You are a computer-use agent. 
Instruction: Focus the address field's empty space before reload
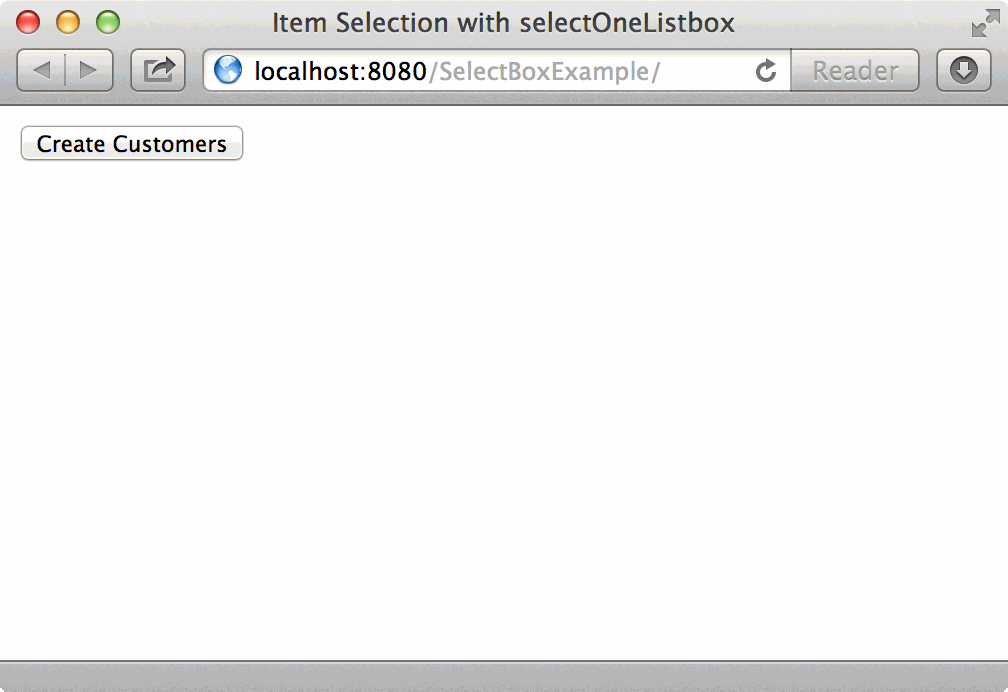tap(705, 71)
